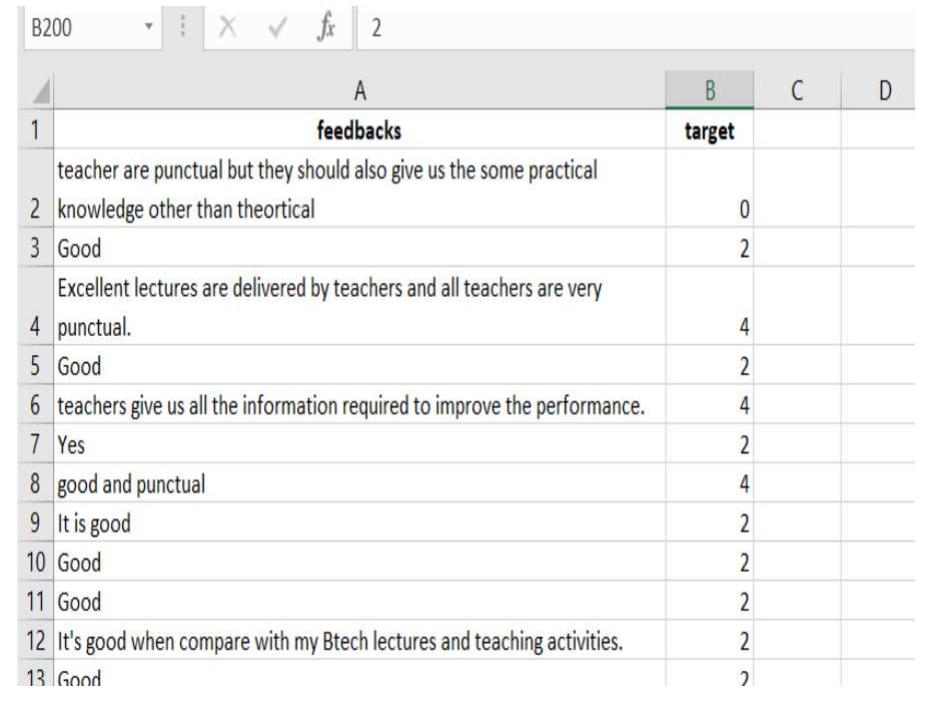The width and height of the screenshot is (929, 724).
Task: Select column B header
Action: pyautogui.click(x=710, y=91)
